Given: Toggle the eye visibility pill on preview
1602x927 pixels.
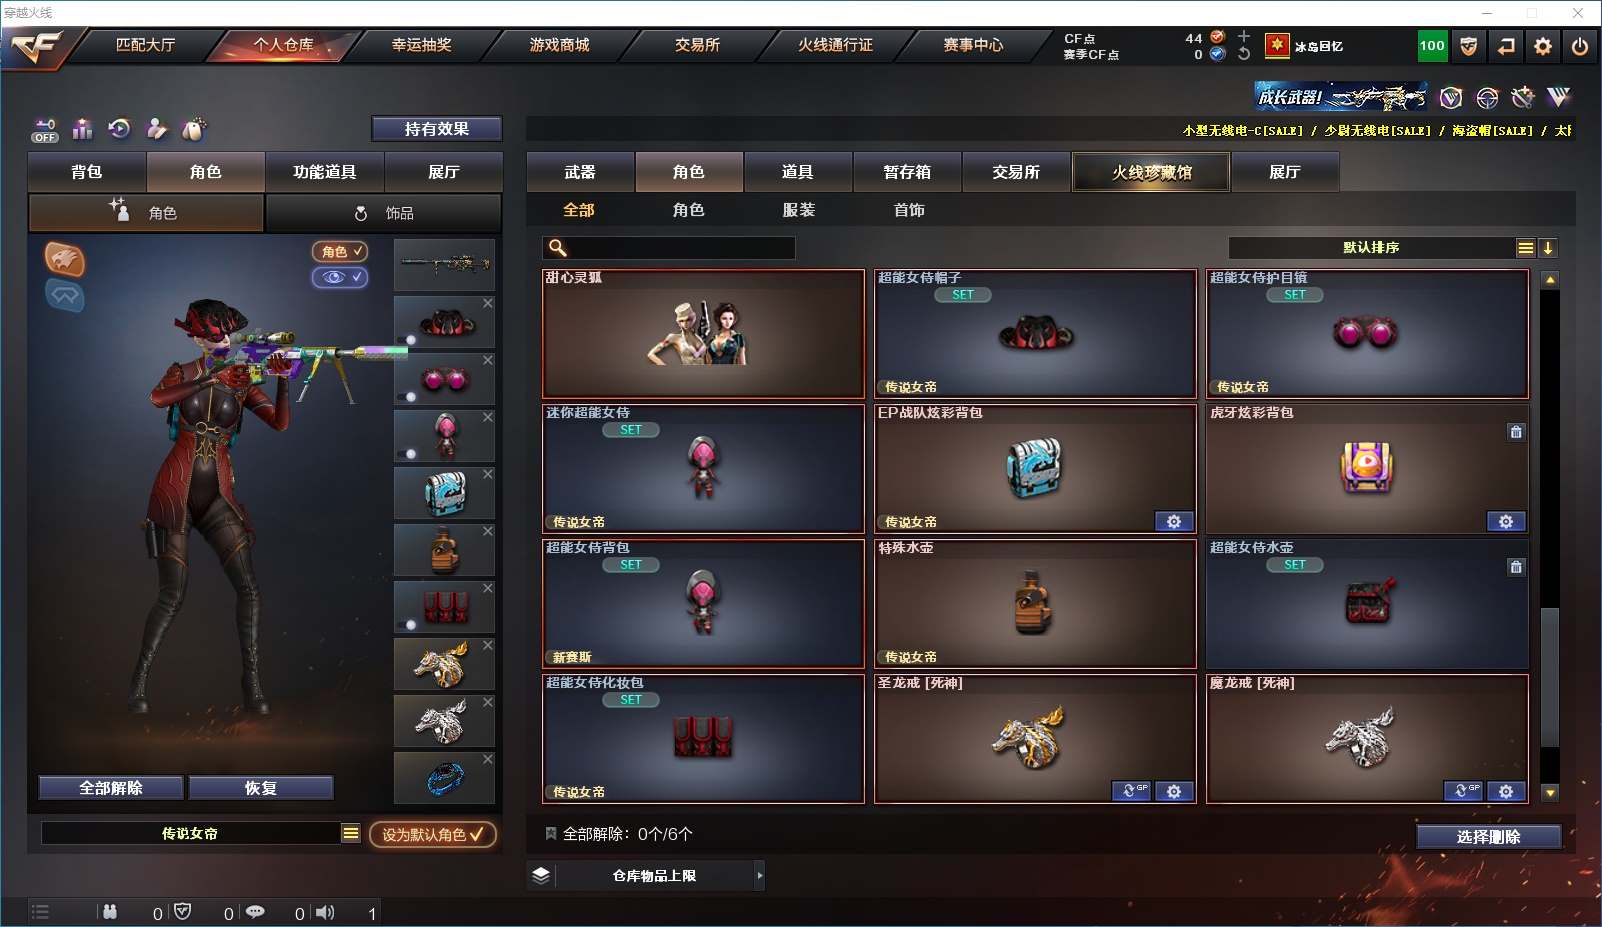Looking at the screenshot, I should coord(340,277).
